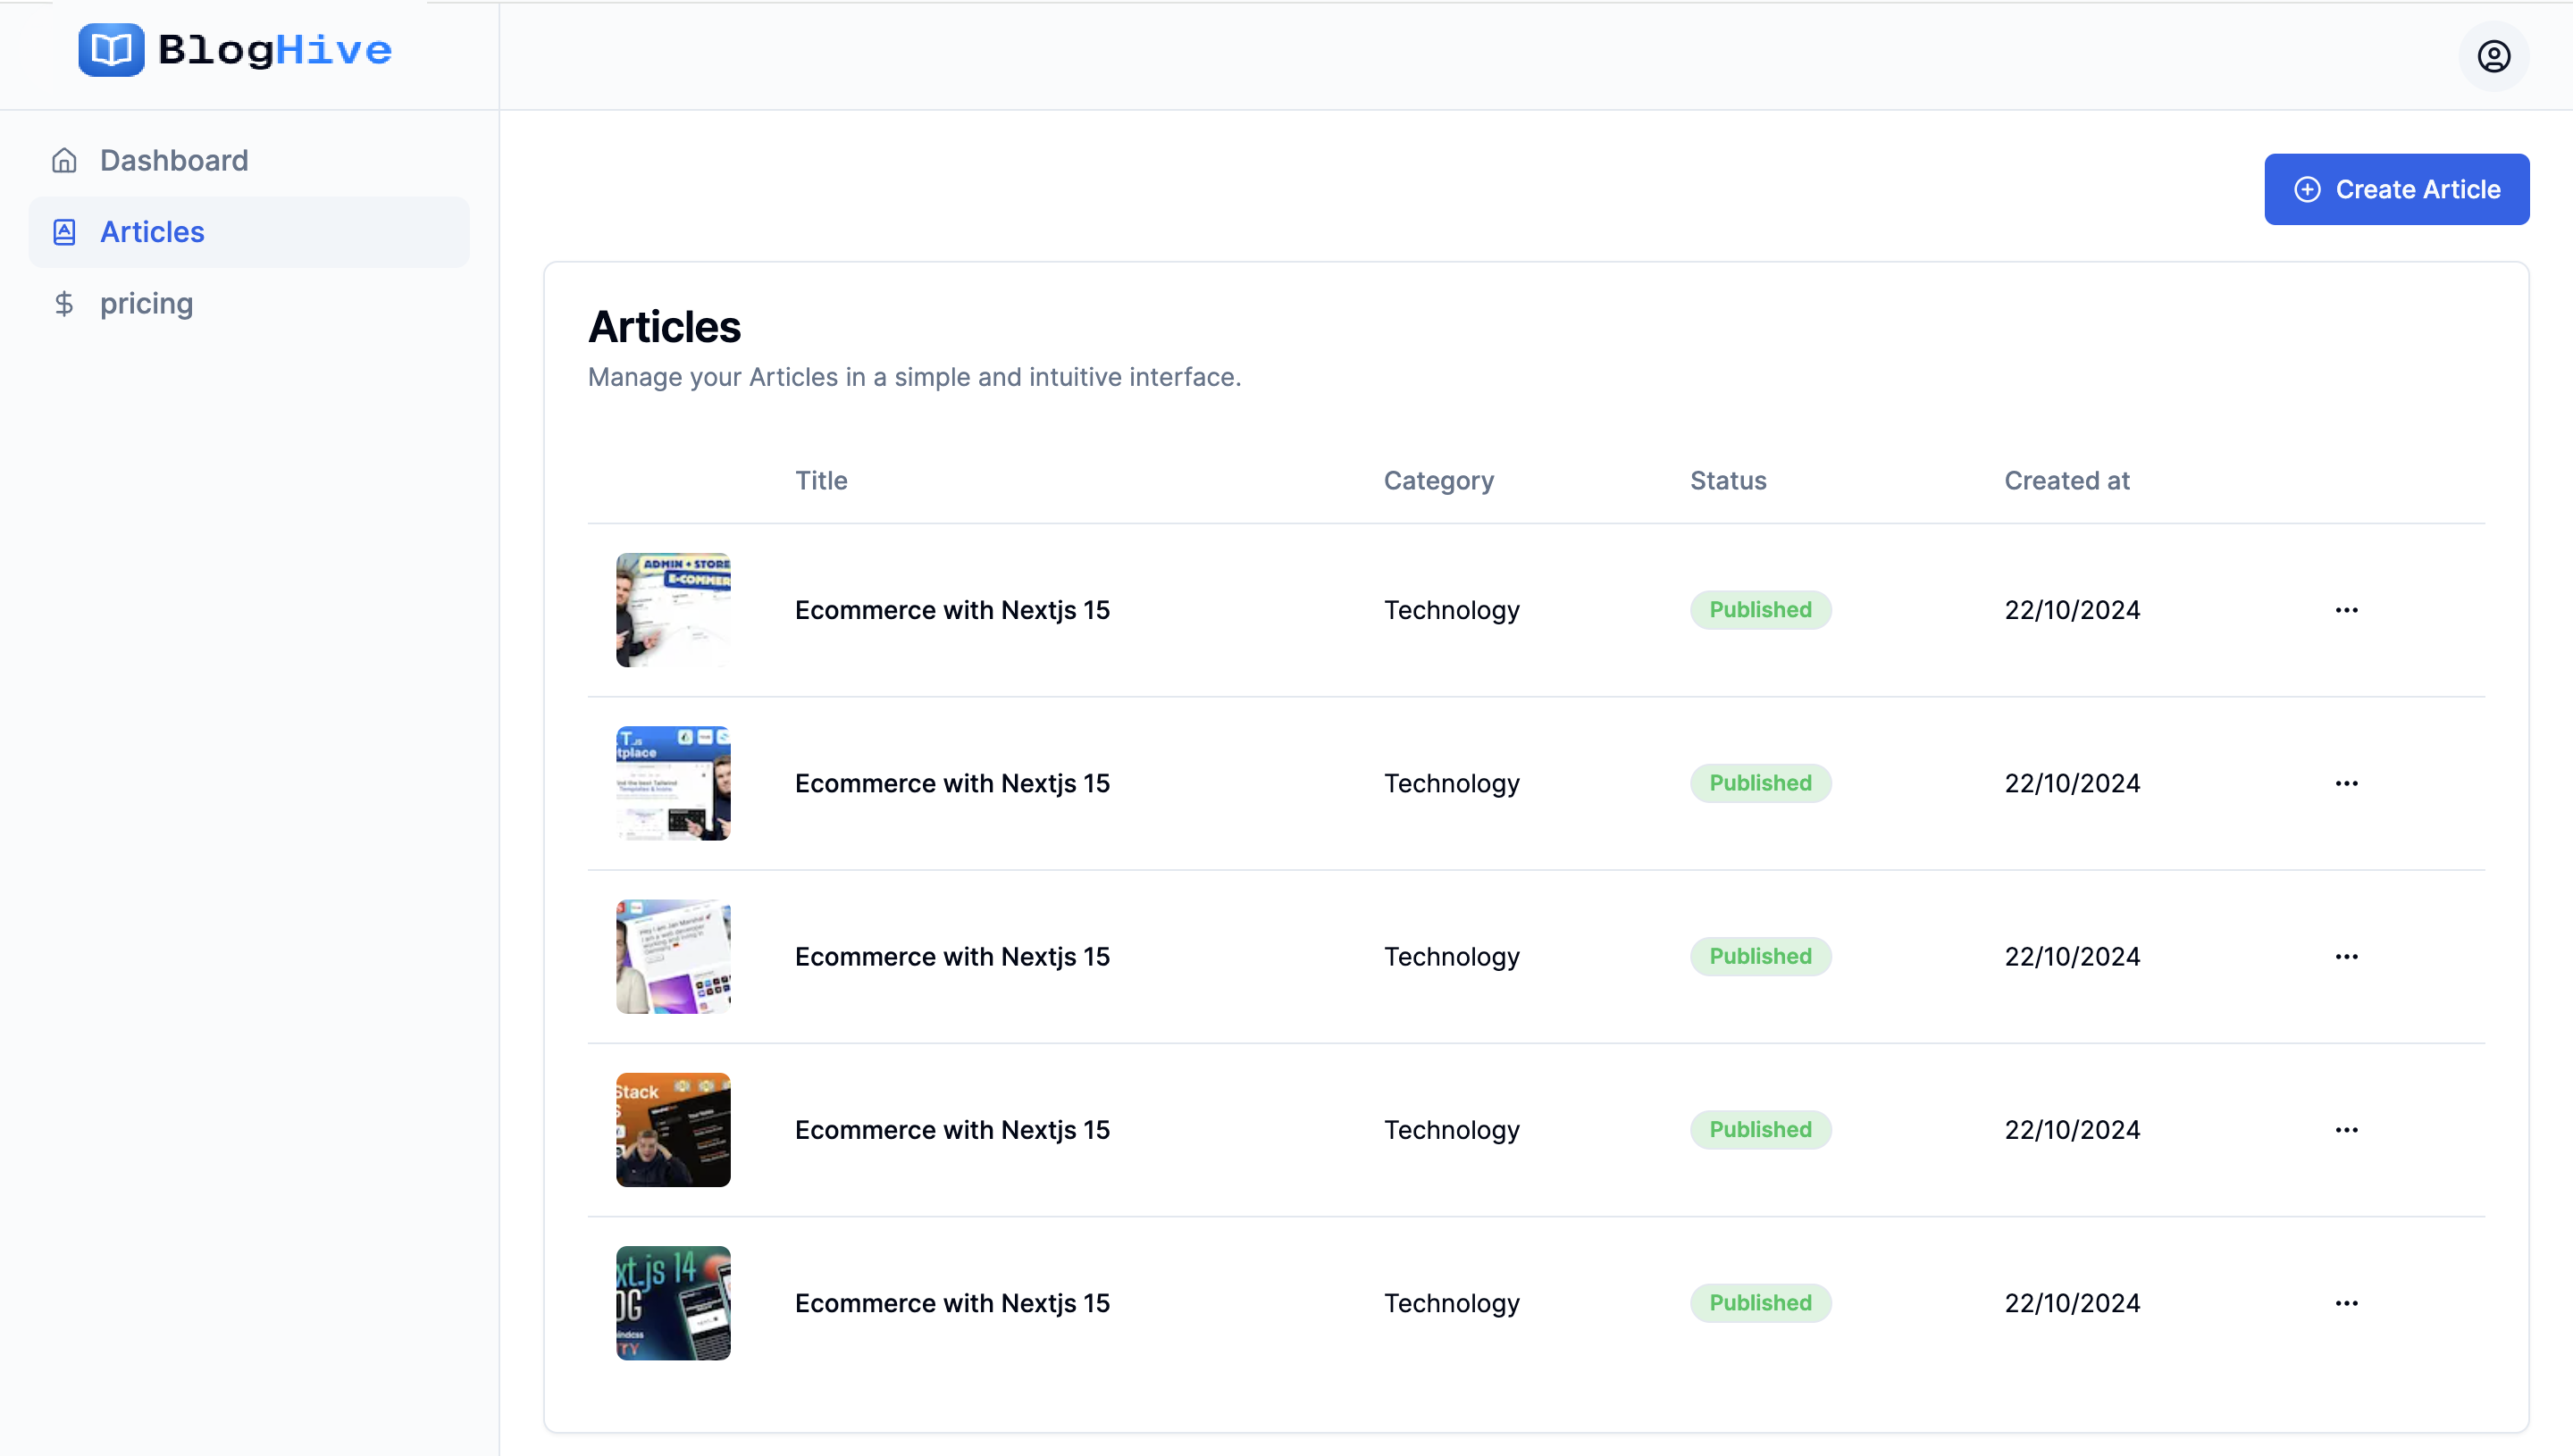Click the first article's admin store thumbnail

673,610
